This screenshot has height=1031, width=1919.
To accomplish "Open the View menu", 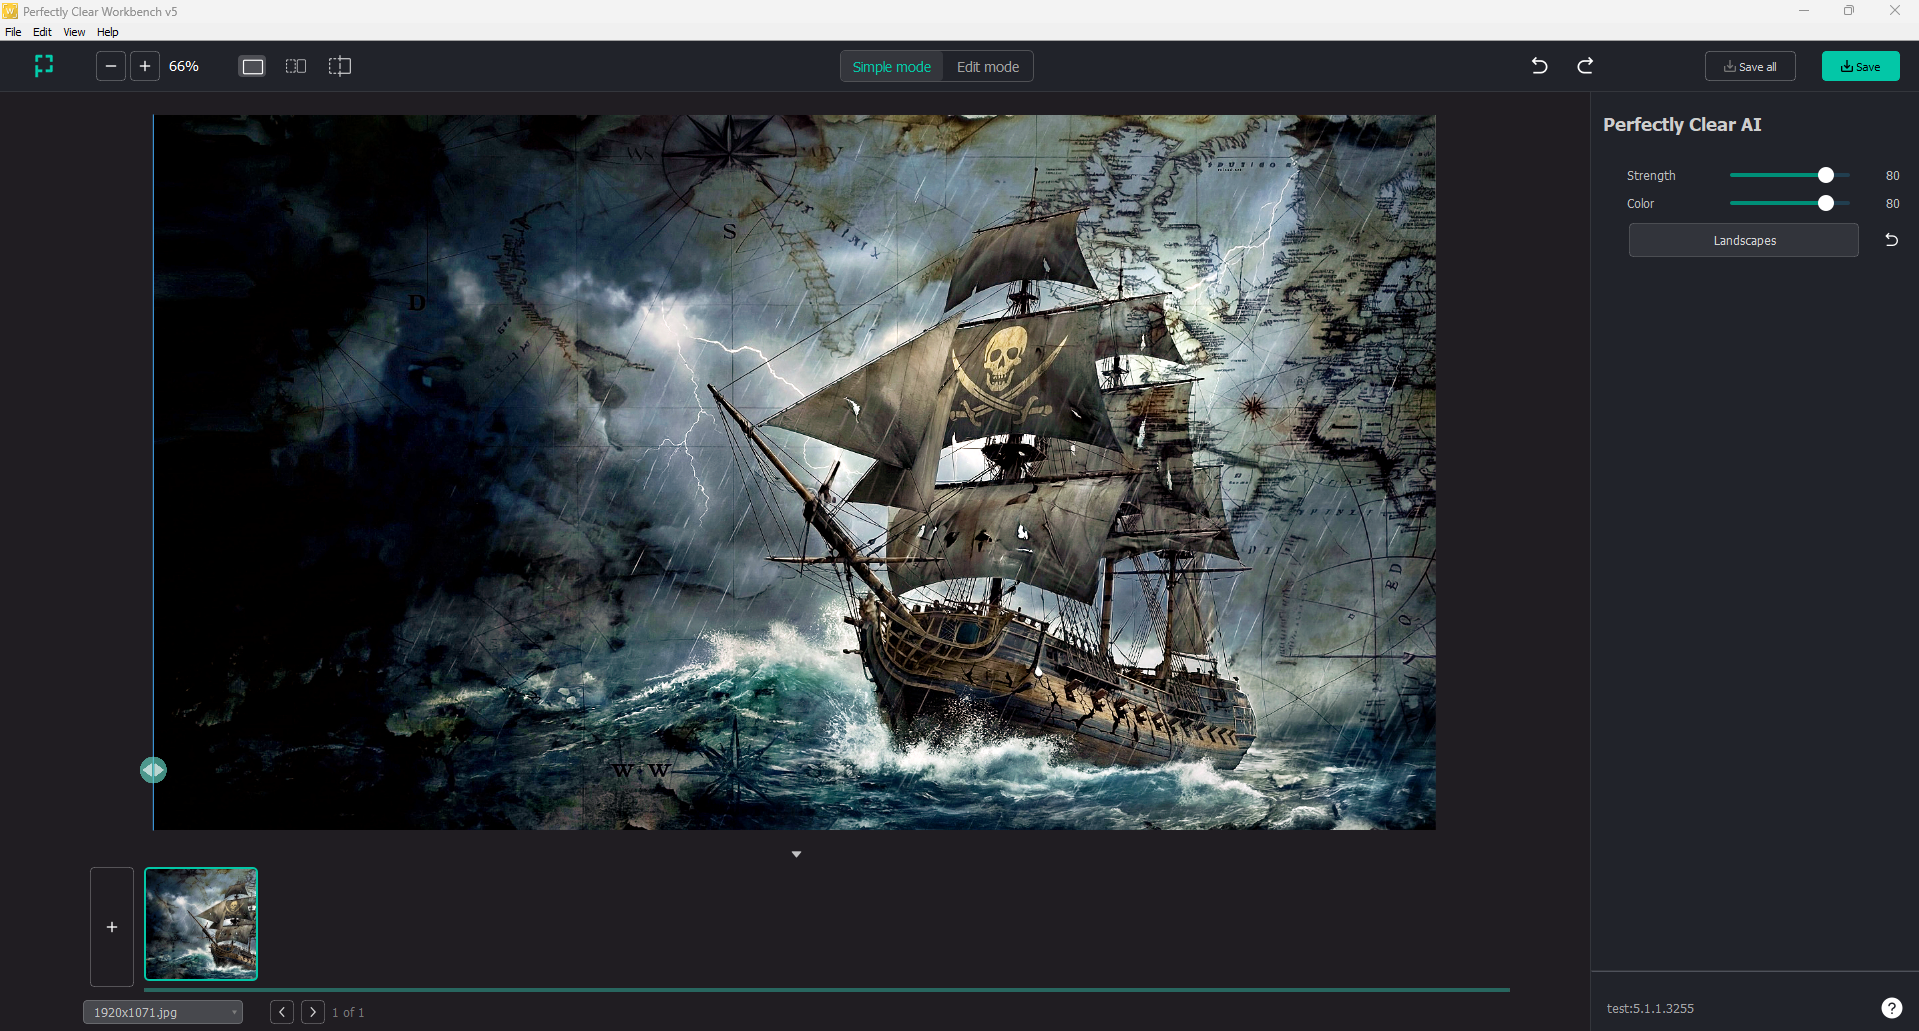I will point(74,32).
